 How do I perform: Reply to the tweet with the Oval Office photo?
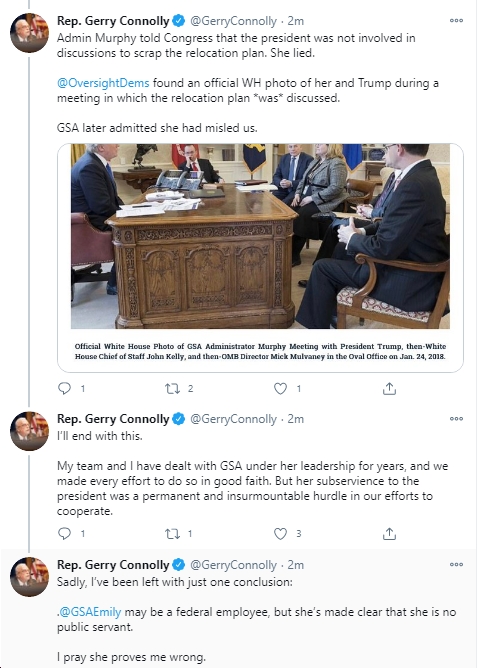64,389
